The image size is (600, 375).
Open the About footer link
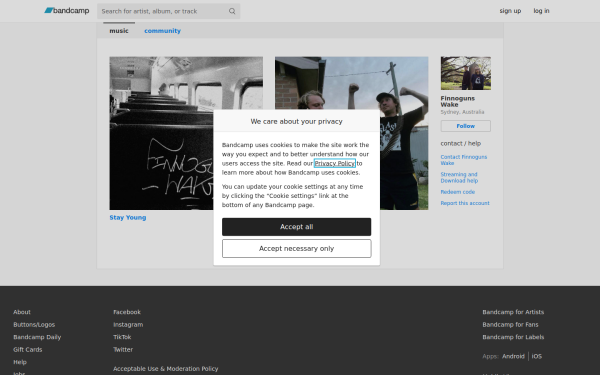22,312
